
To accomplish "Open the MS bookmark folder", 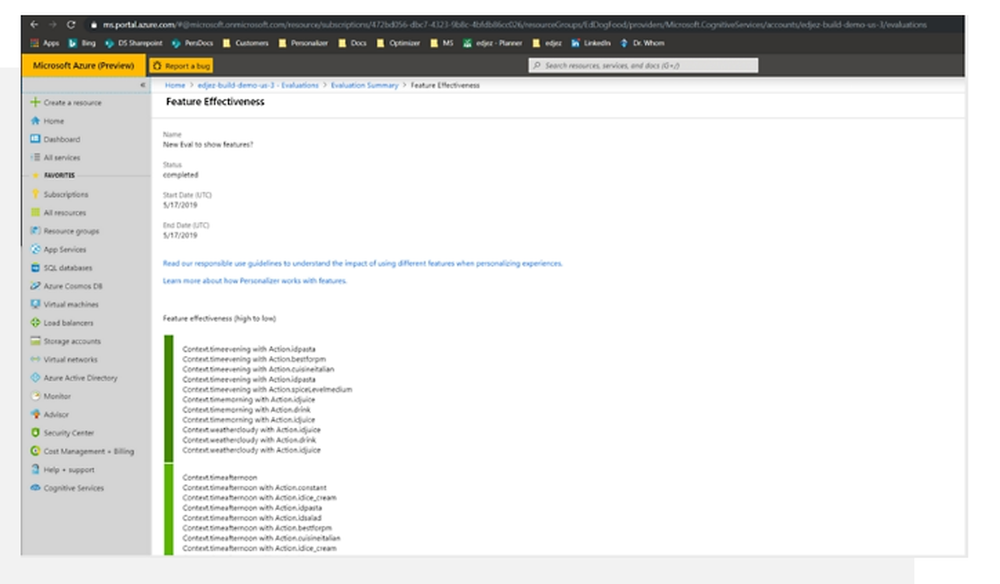I will coord(441,43).
